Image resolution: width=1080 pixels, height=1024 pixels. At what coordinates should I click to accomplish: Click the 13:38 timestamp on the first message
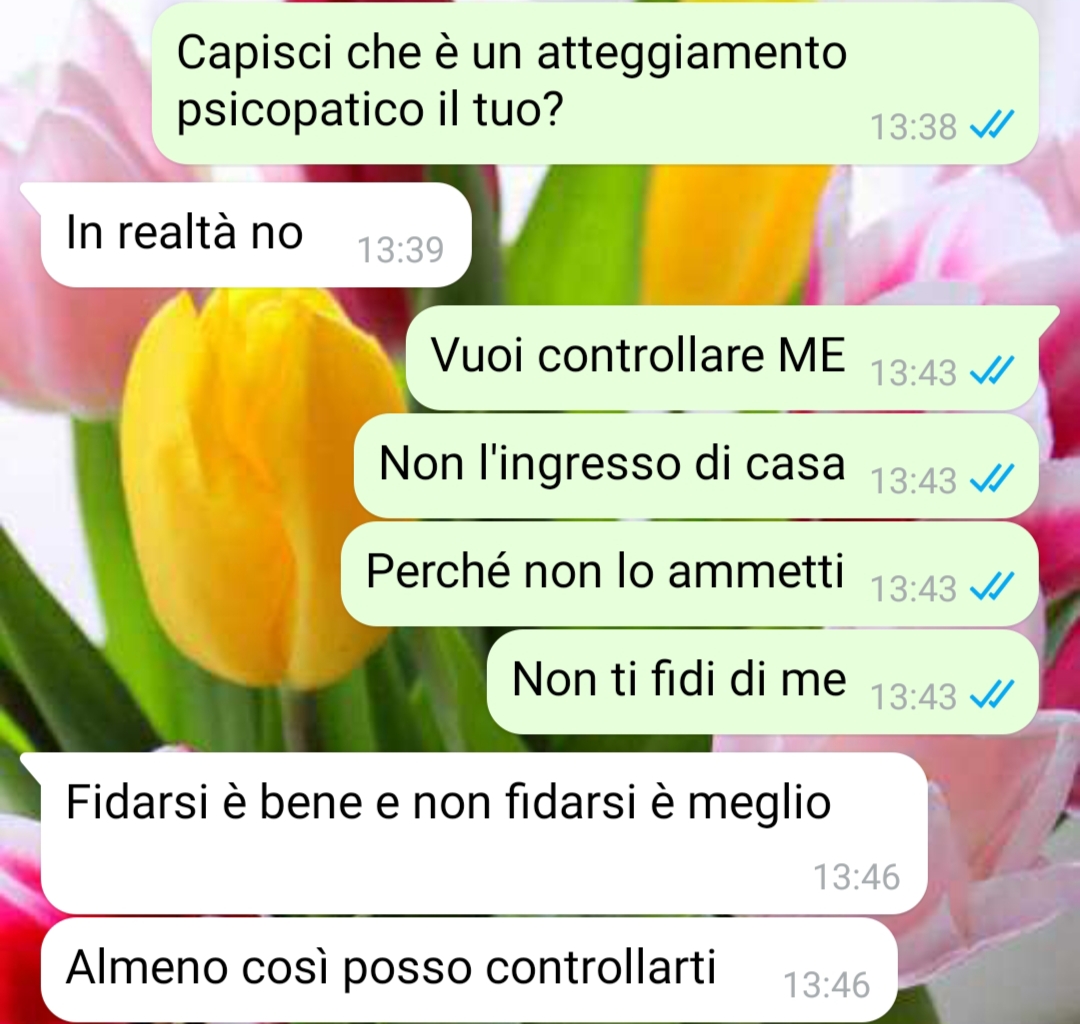pyautogui.click(x=913, y=127)
